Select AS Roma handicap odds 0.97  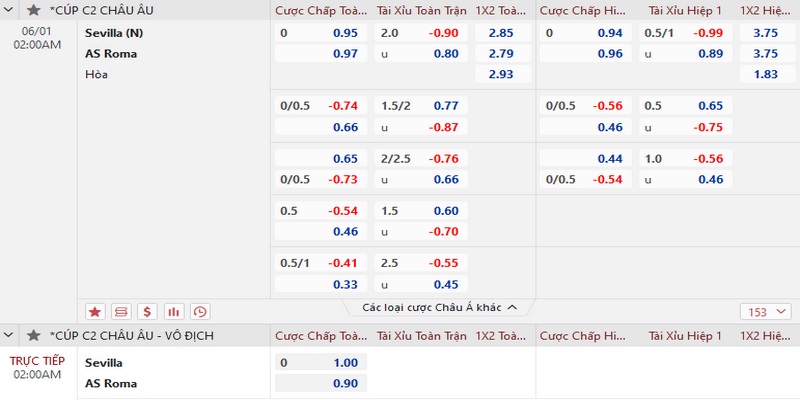pyautogui.click(x=344, y=53)
